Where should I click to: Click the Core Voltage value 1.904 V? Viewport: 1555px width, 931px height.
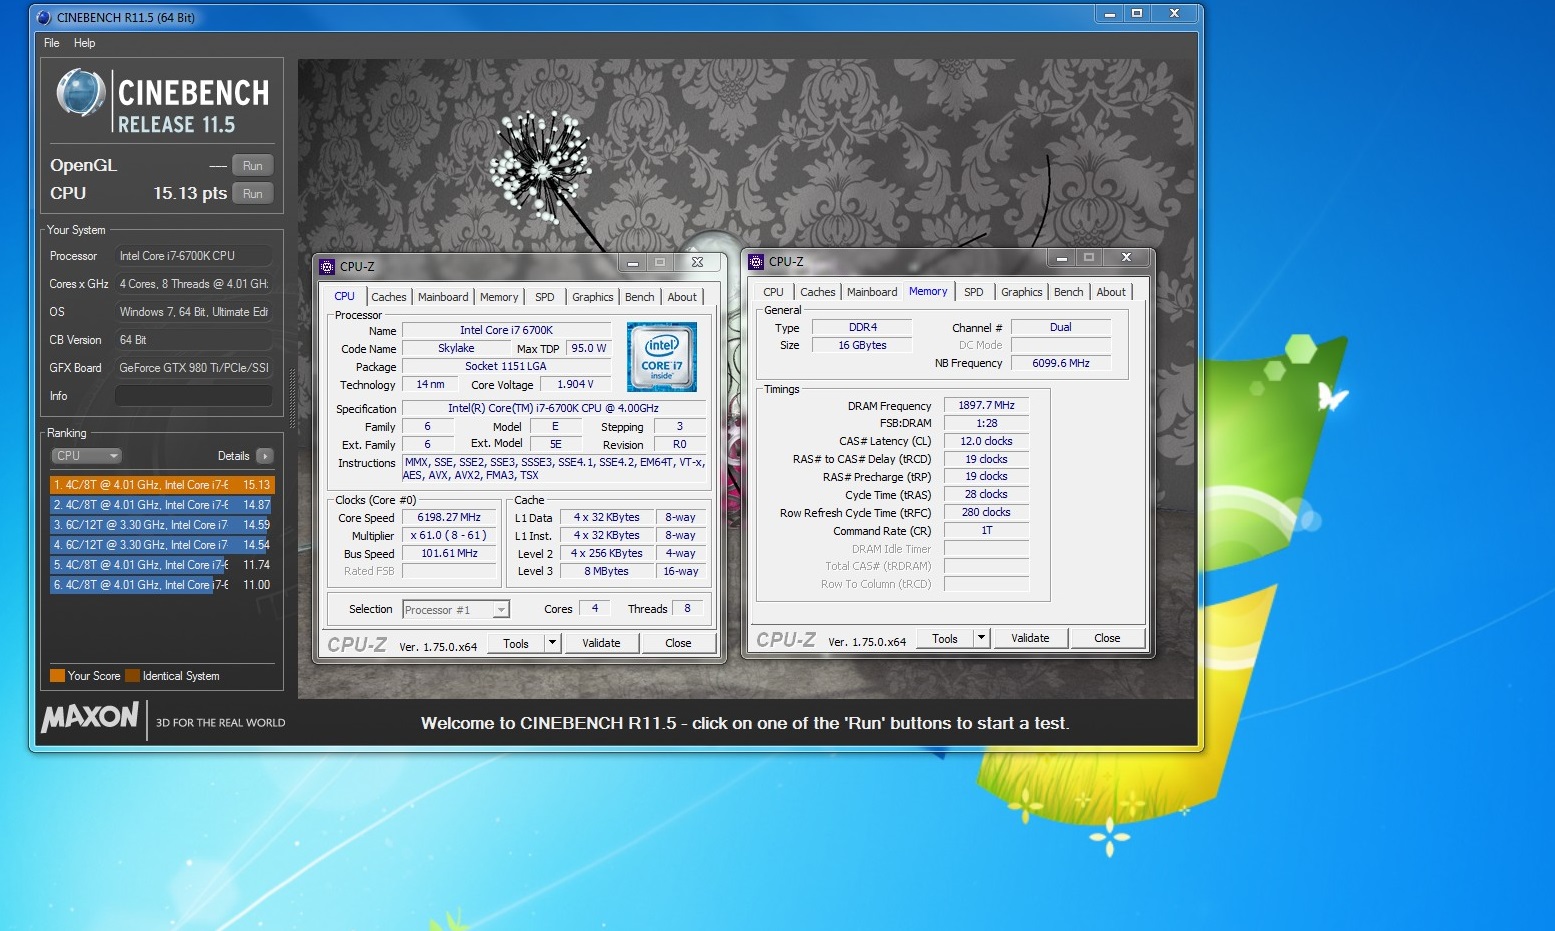tap(575, 385)
